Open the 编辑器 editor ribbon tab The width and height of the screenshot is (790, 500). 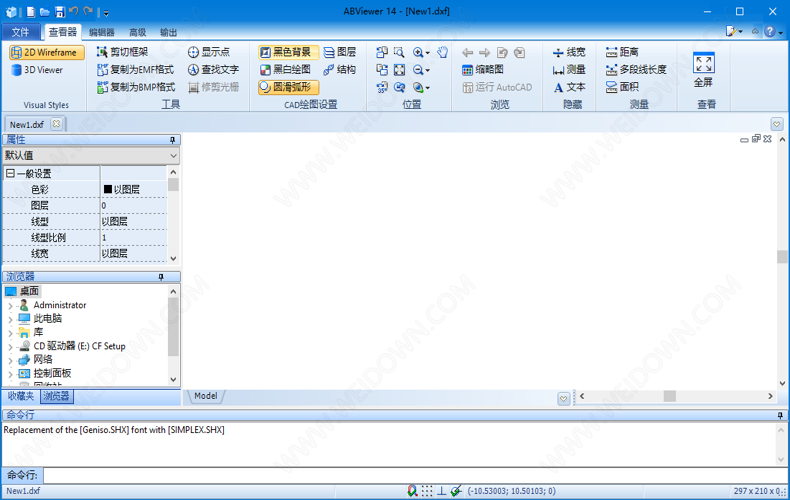[102, 32]
